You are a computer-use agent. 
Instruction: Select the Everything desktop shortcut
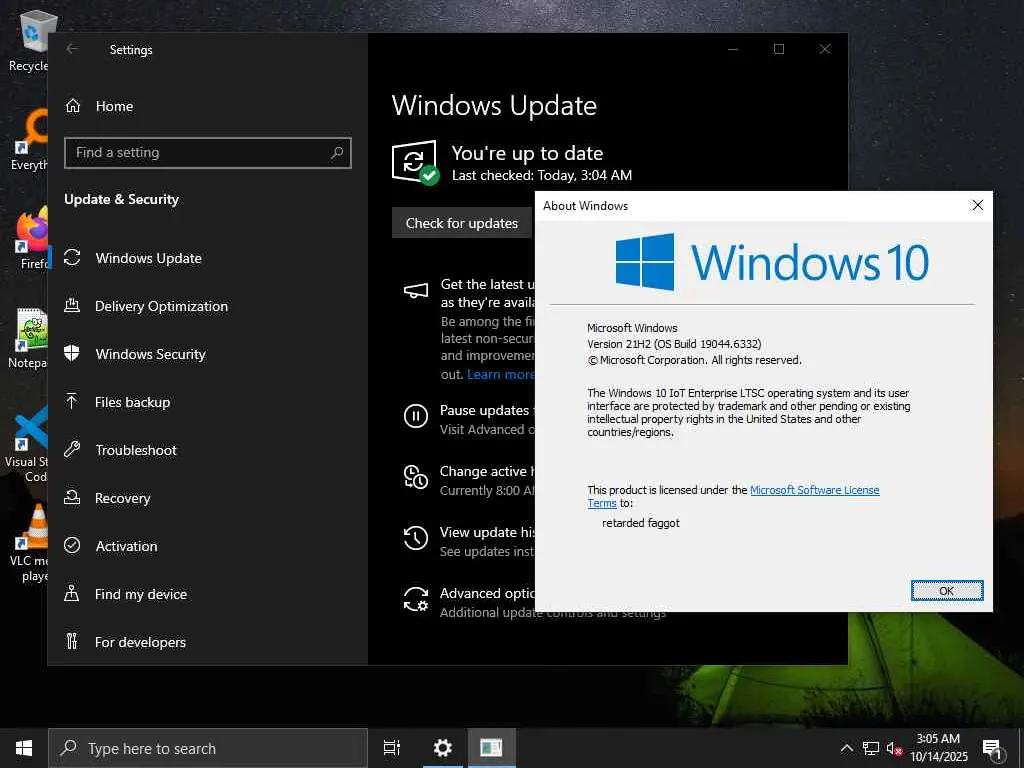click(x=30, y=140)
